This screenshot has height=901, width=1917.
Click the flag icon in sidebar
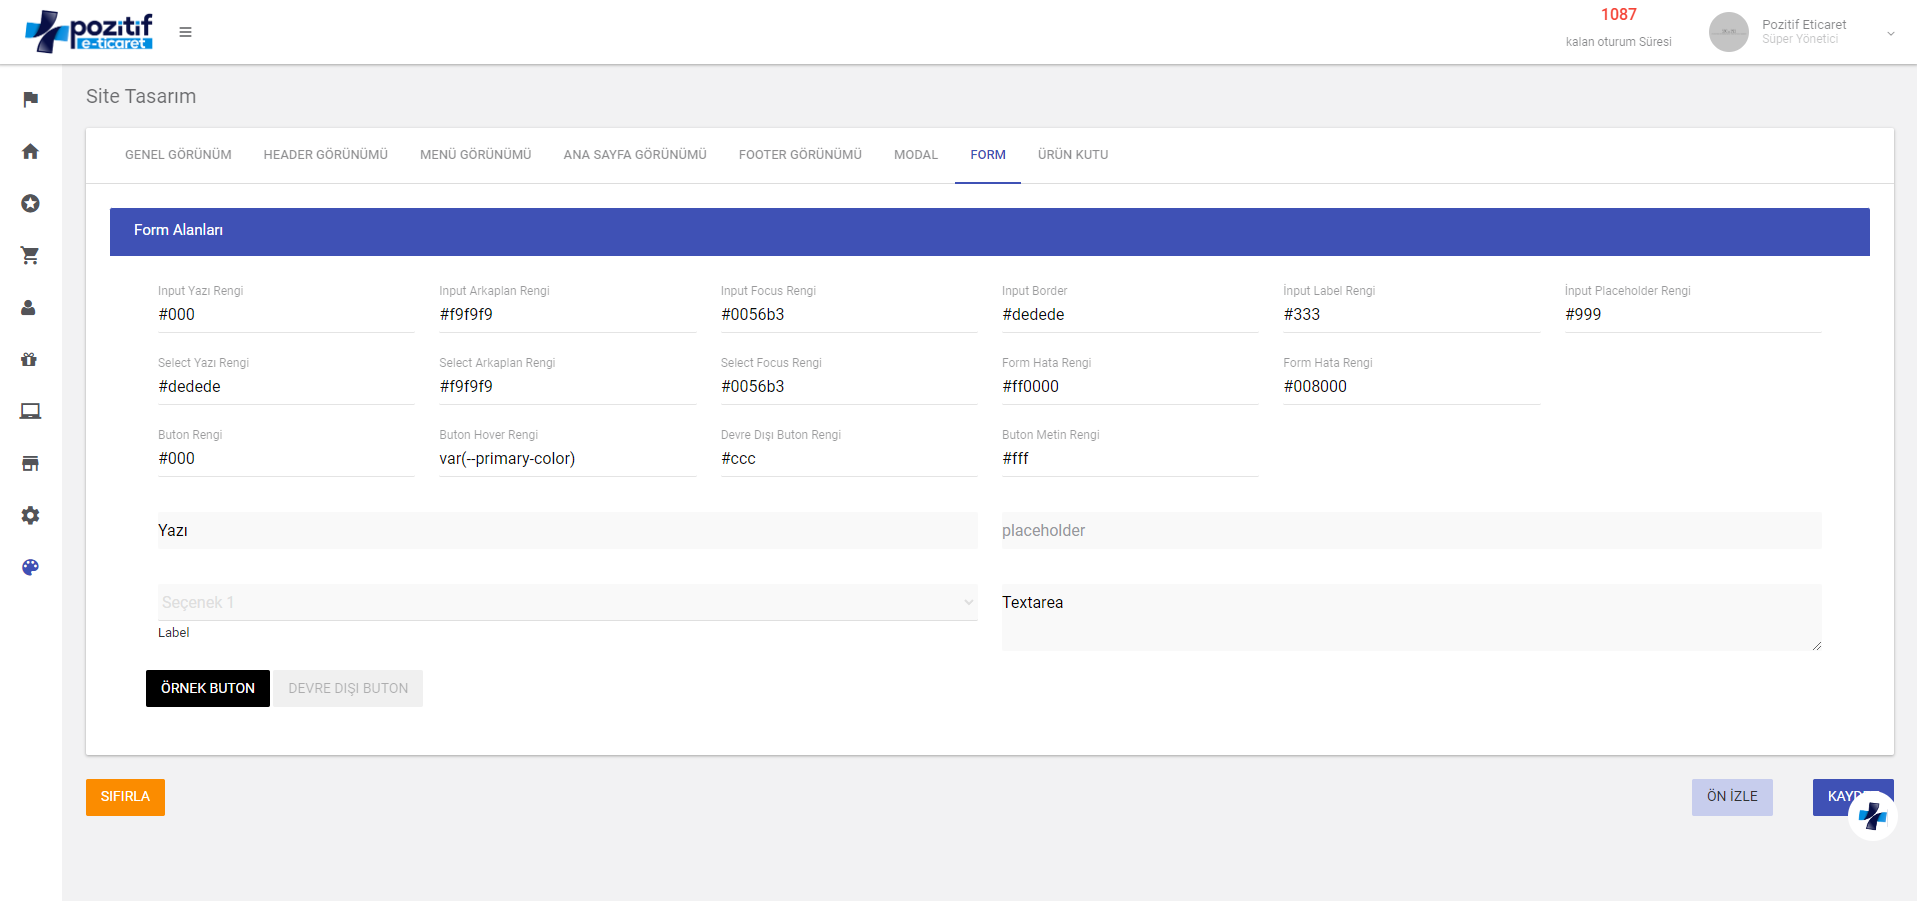(x=30, y=99)
